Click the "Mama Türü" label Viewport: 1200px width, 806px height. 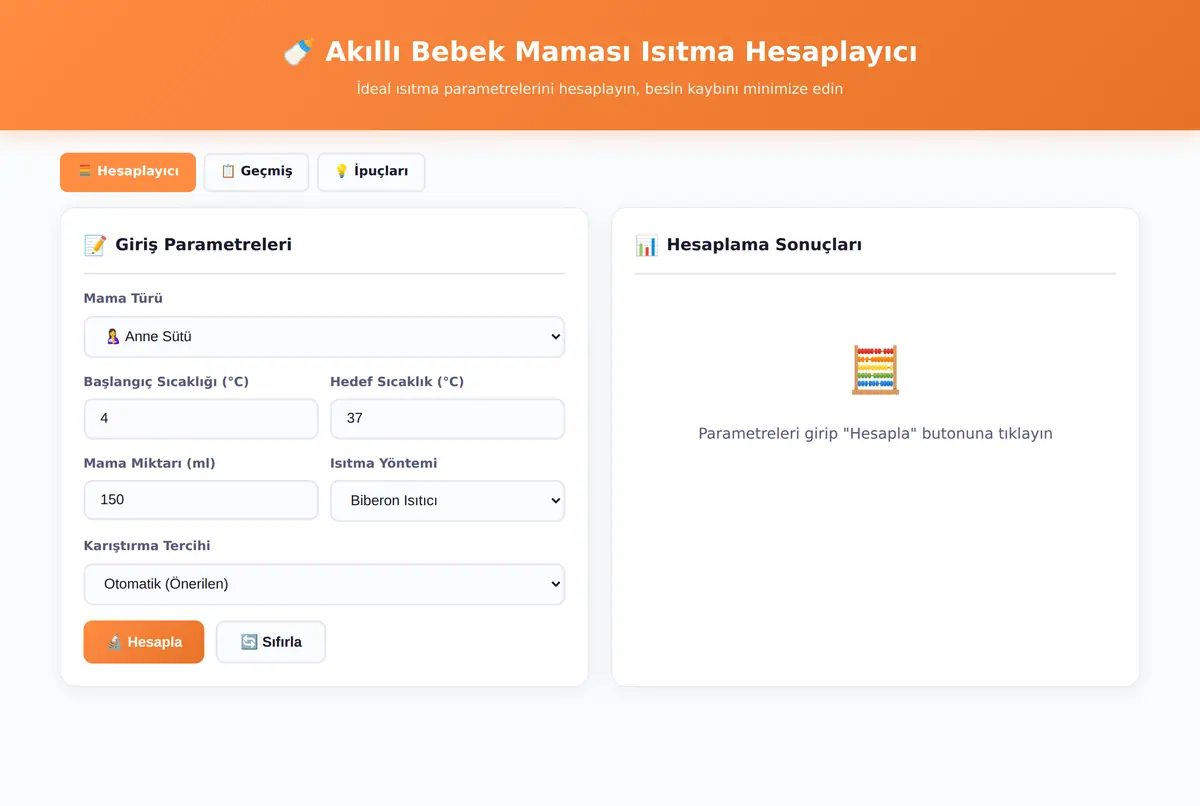pos(123,298)
